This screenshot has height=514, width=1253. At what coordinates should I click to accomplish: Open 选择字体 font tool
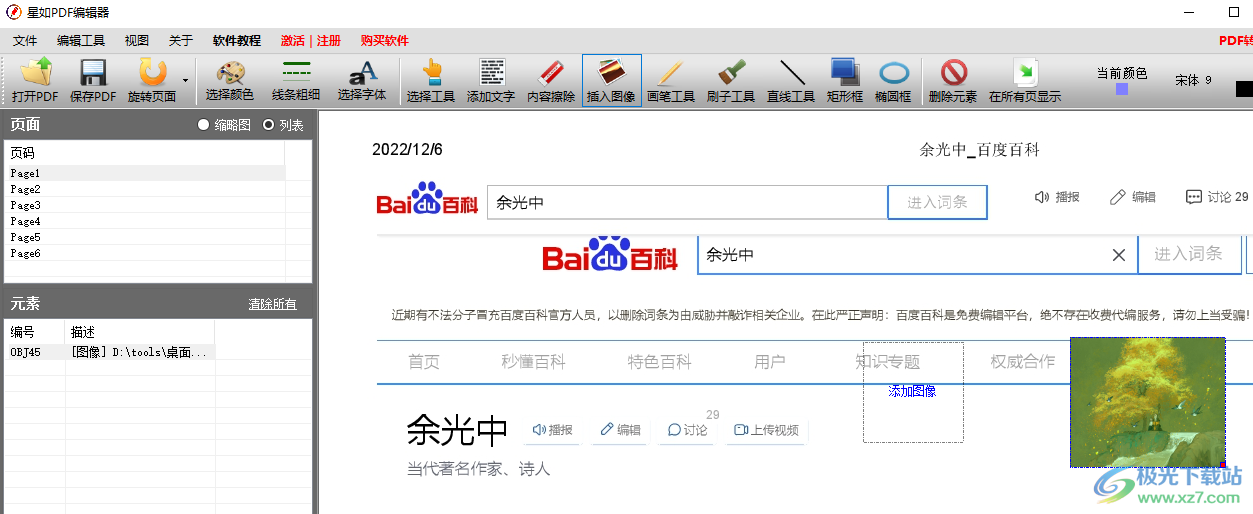click(362, 80)
